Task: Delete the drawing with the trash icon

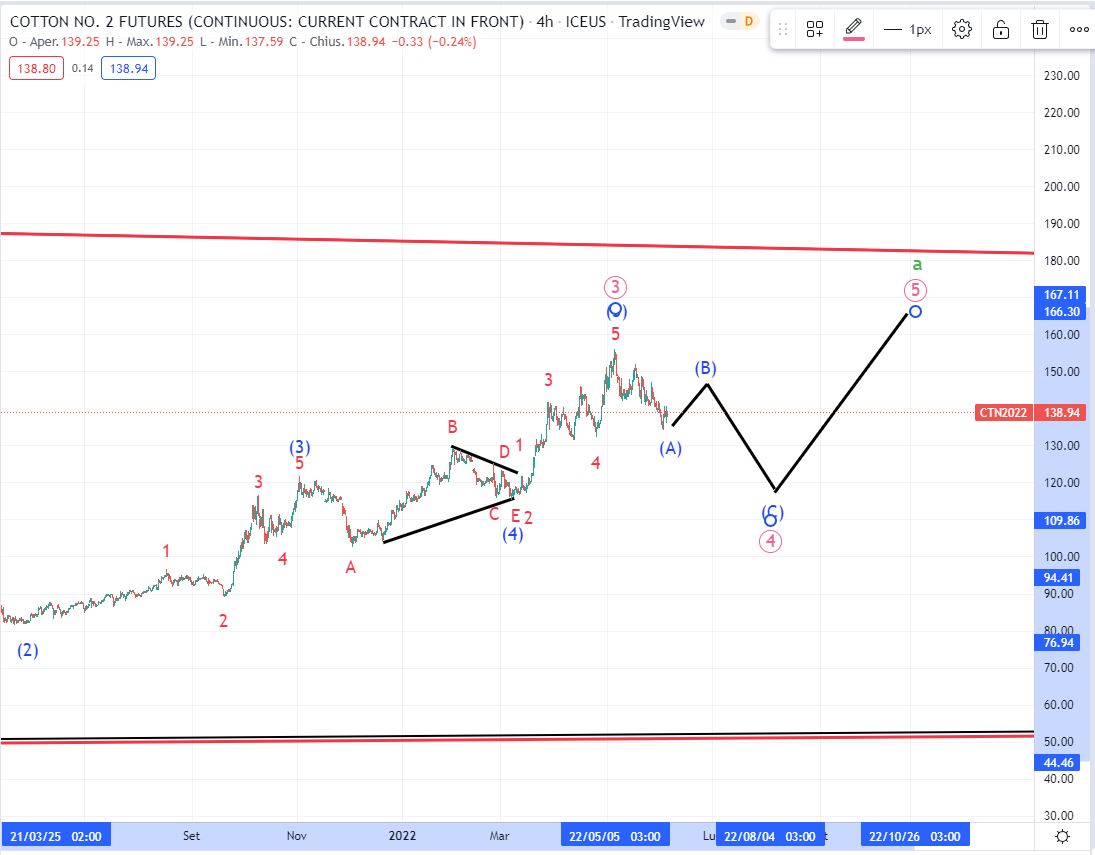Action: coord(1040,29)
